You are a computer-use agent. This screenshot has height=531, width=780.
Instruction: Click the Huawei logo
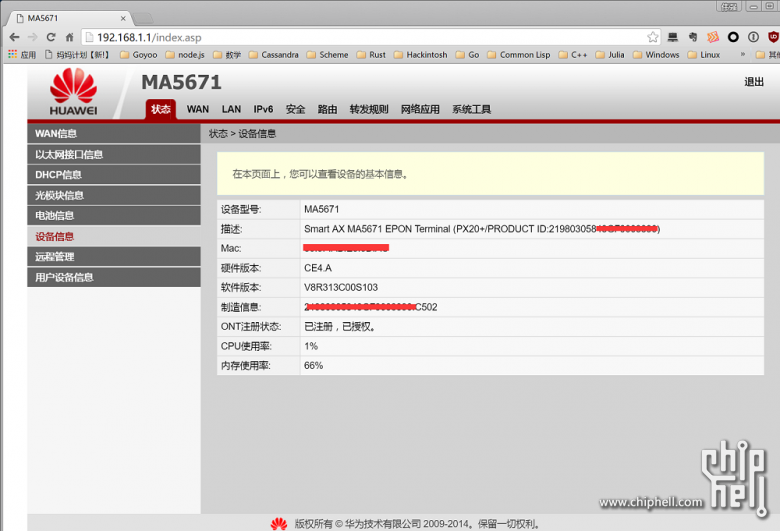(x=74, y=92)
